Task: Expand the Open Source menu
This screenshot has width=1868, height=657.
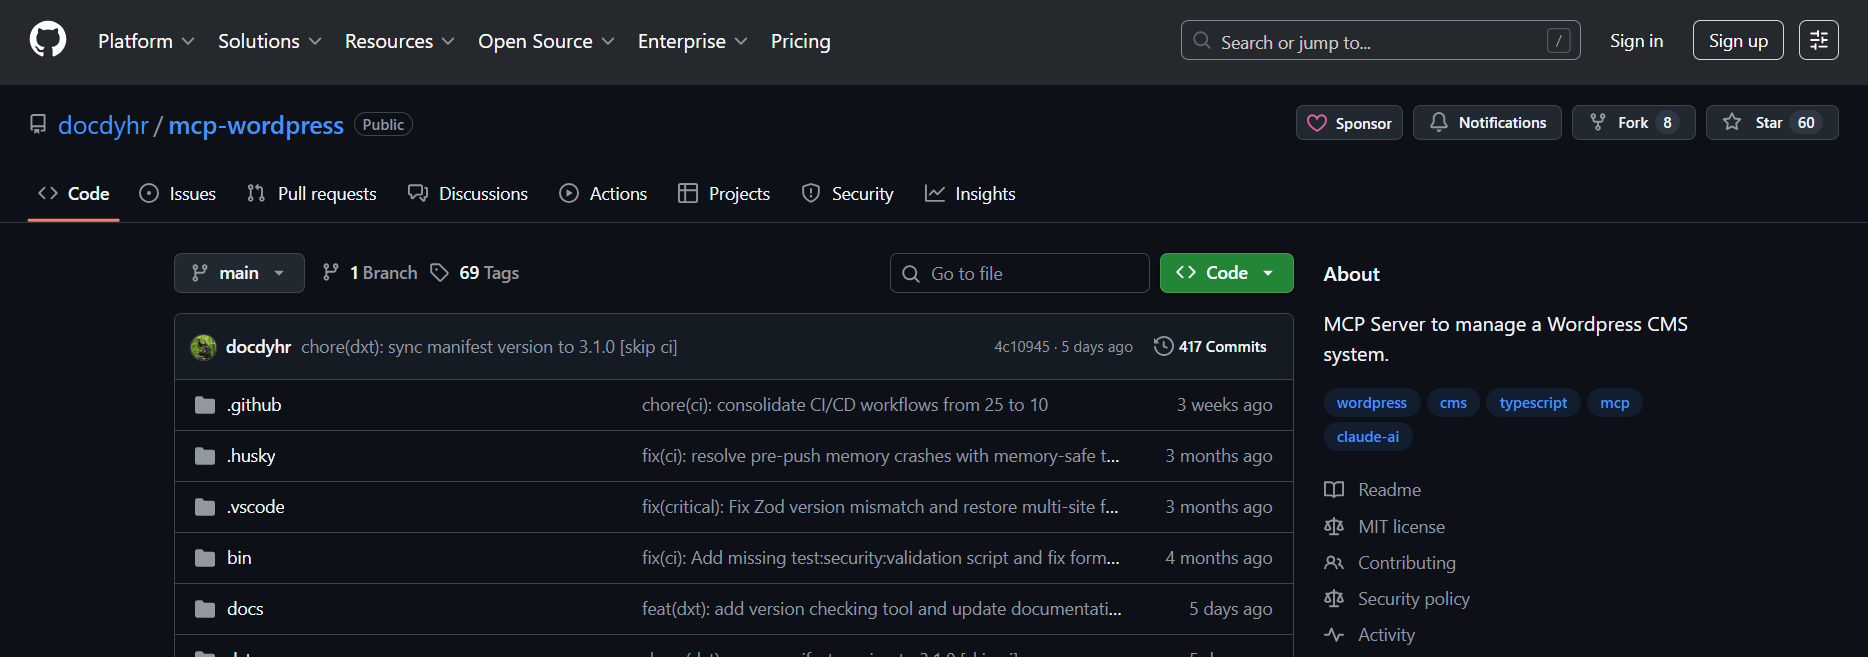Action: pyautogui.click(x=546, y=41)
